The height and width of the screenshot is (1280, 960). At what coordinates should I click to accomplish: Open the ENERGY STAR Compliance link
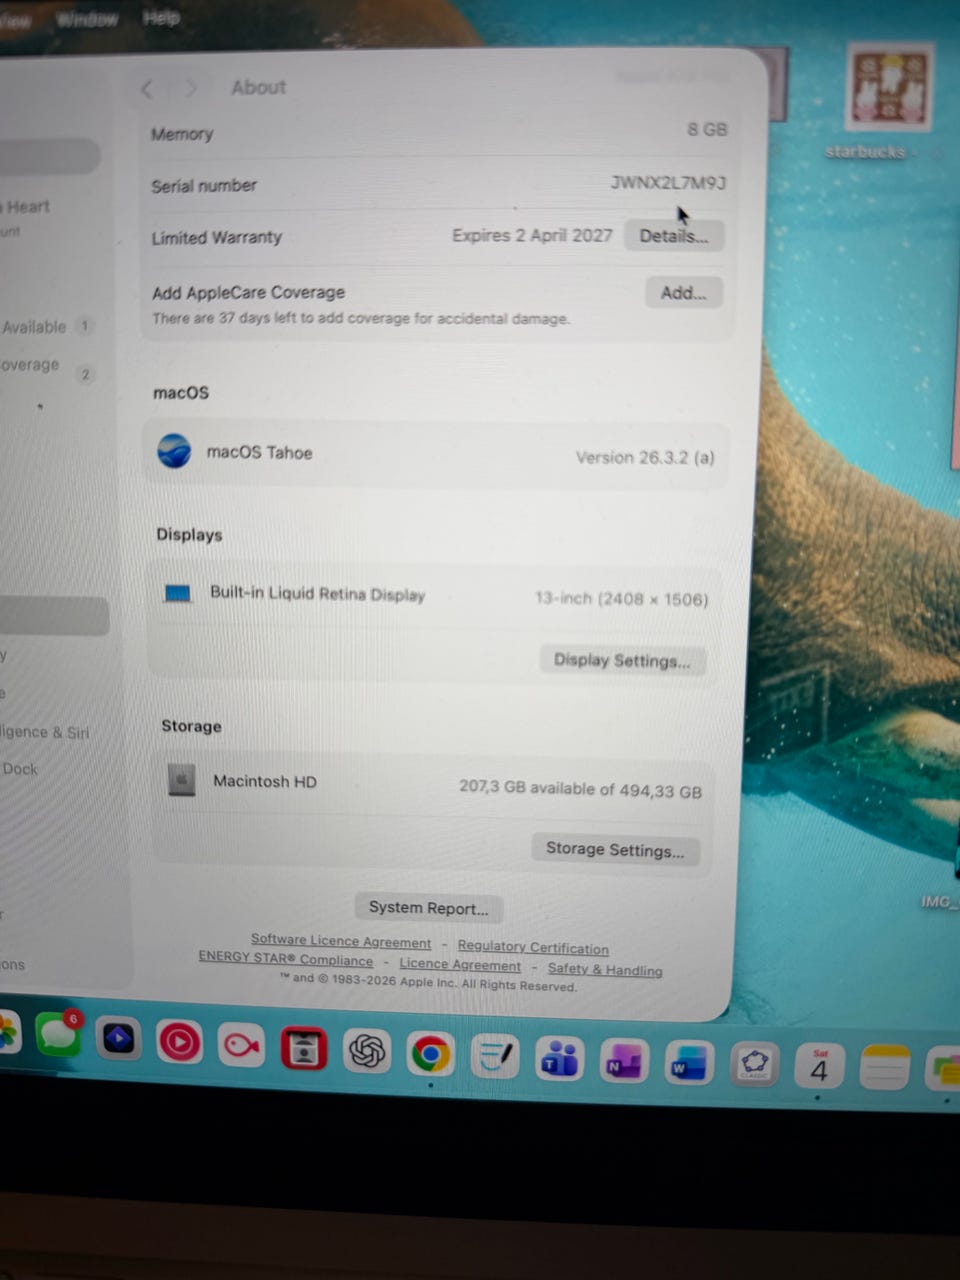click(286, 958)
